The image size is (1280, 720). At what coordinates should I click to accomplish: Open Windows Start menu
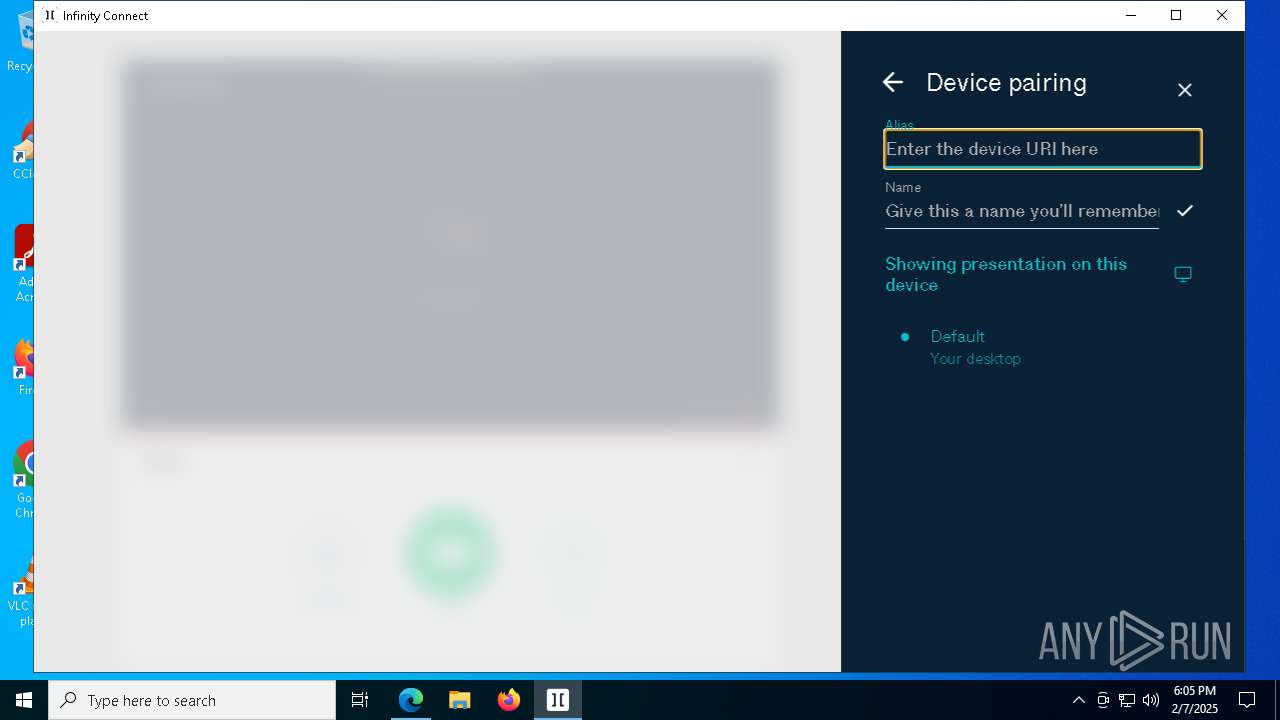pos(24,700)
